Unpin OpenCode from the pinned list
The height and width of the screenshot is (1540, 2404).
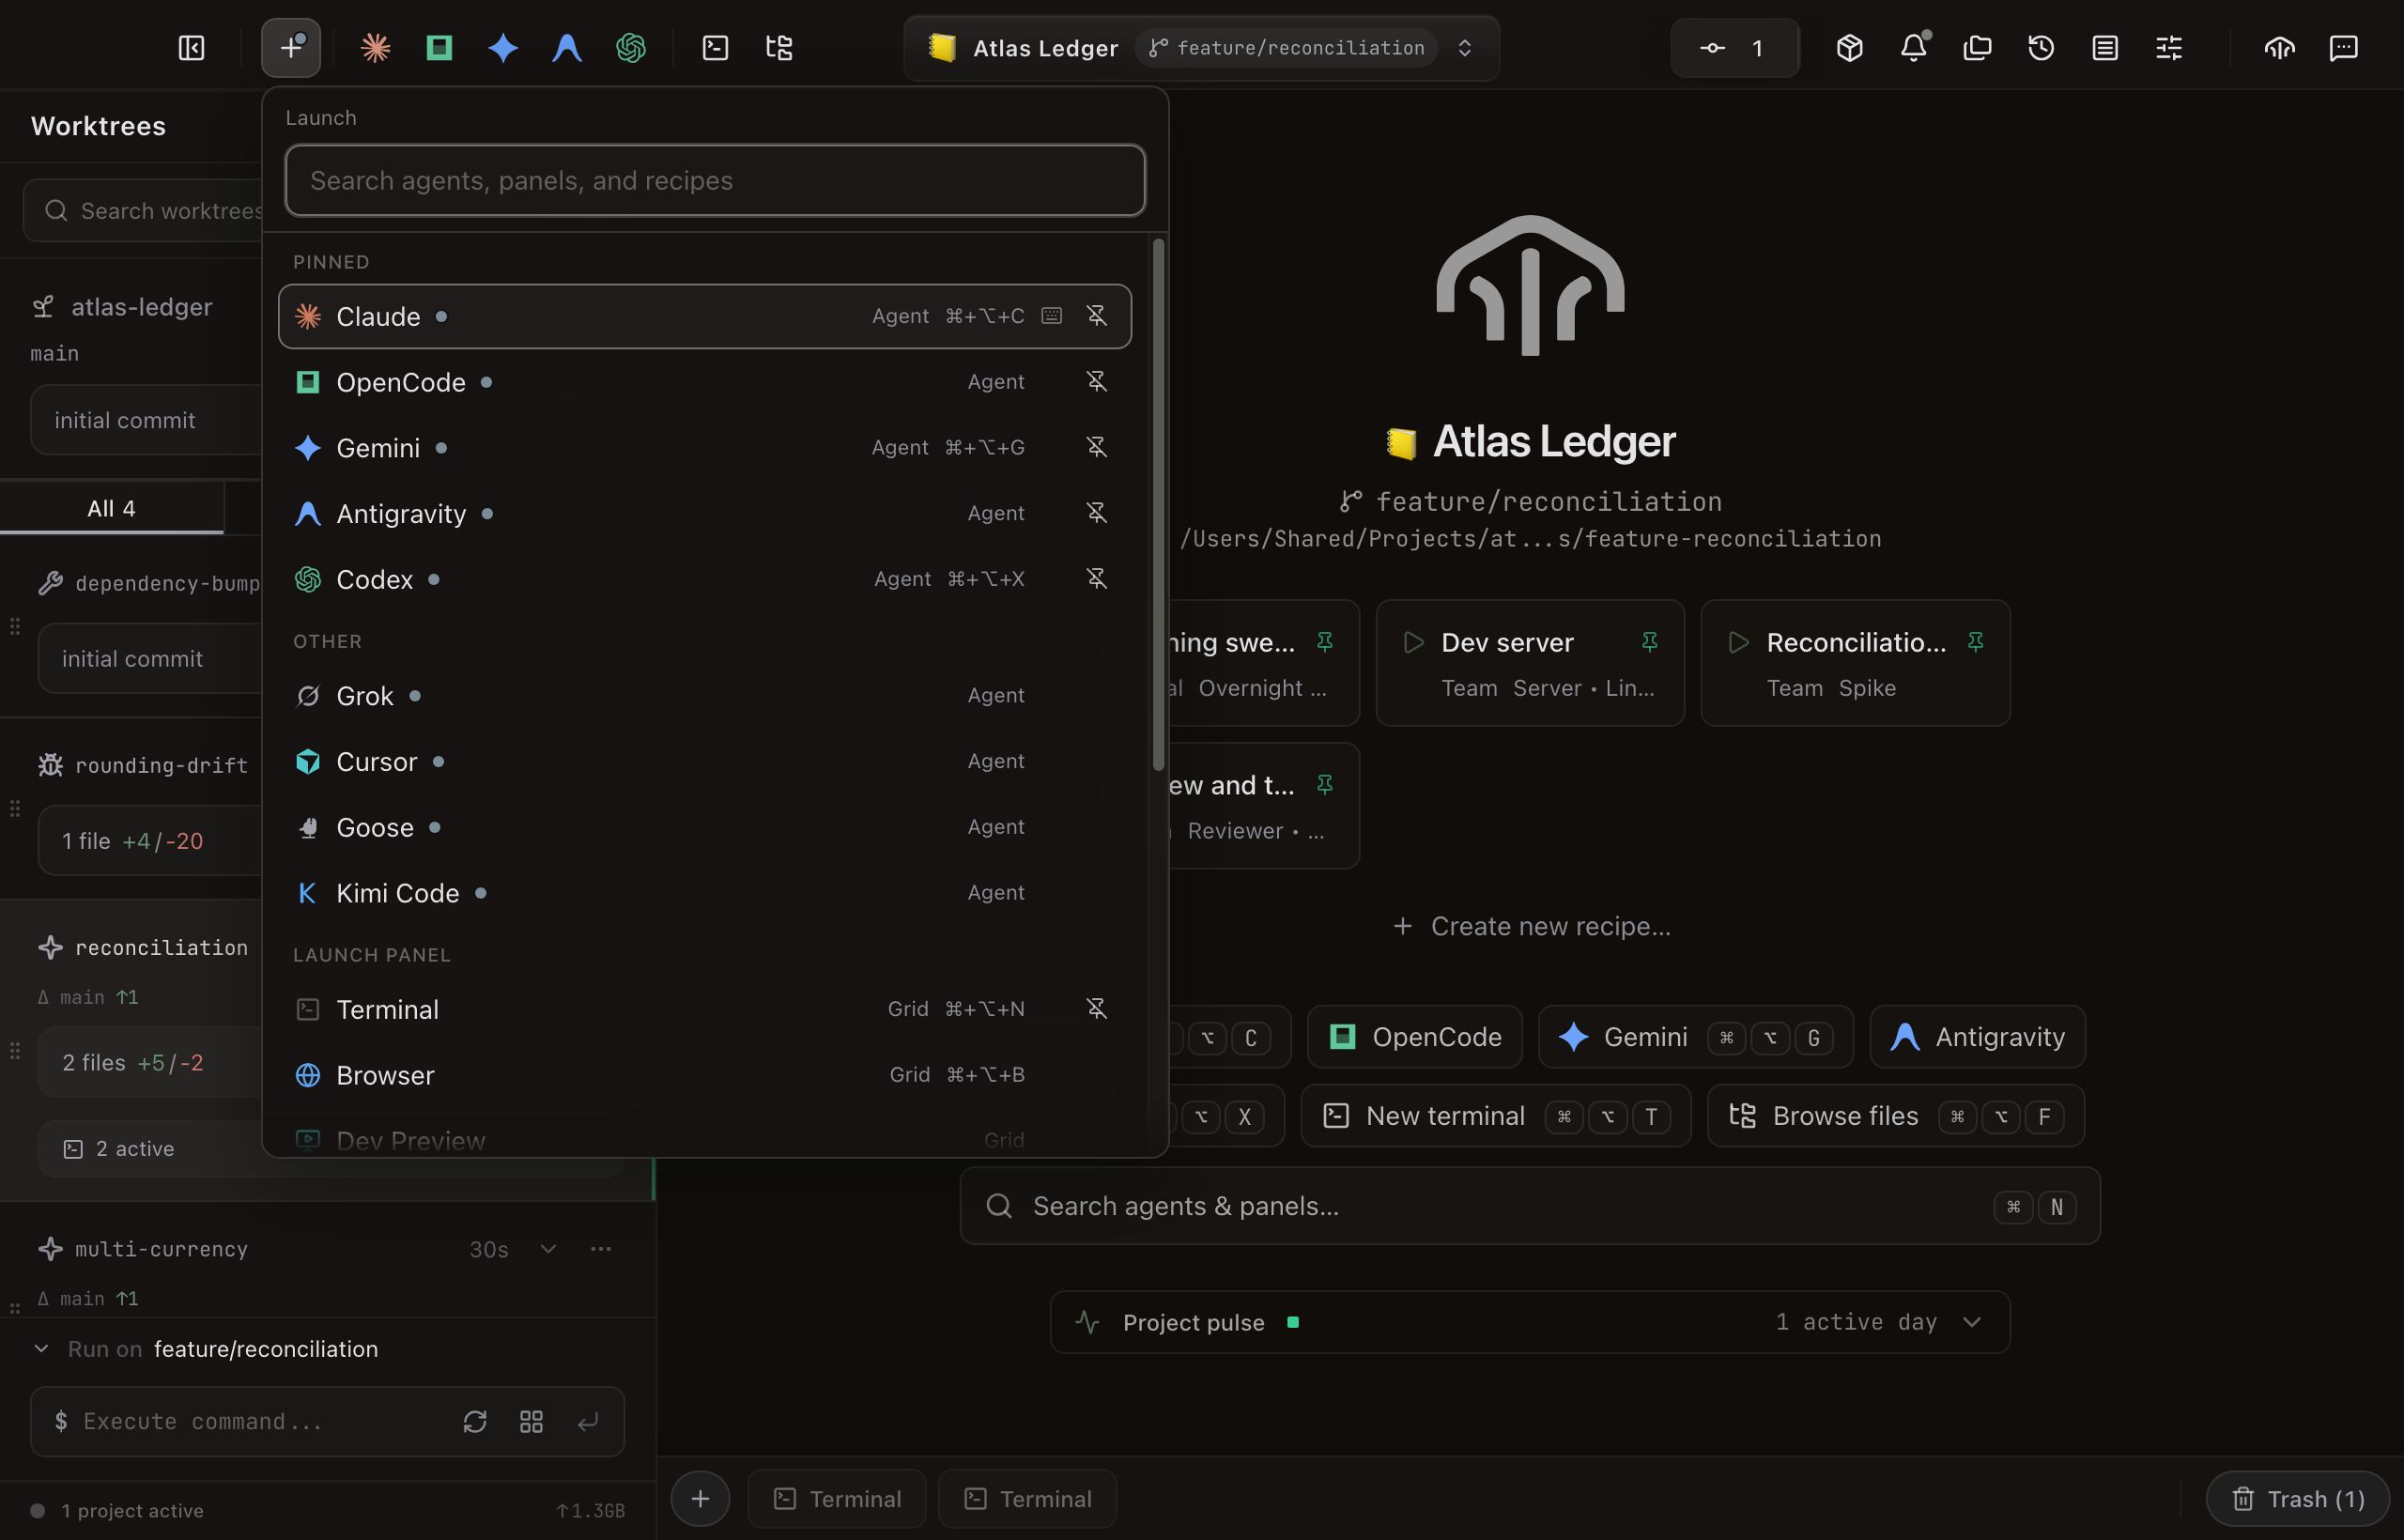pyautogui.click(x=1097, y=382)
